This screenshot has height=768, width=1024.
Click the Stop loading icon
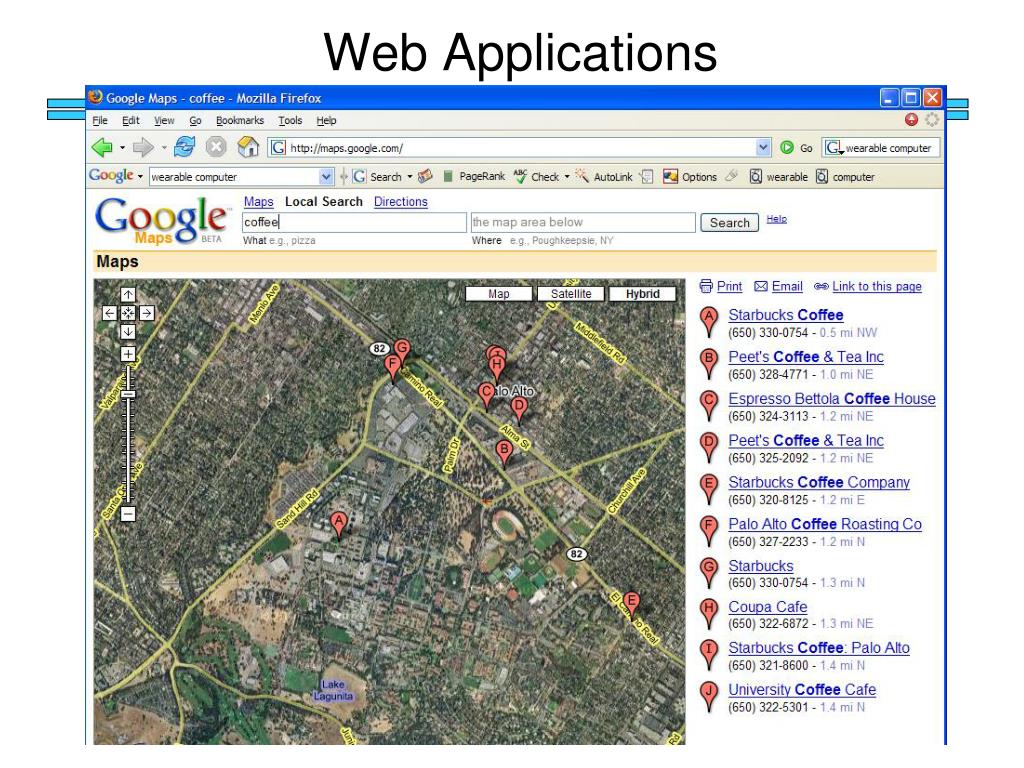pos(216,147)
